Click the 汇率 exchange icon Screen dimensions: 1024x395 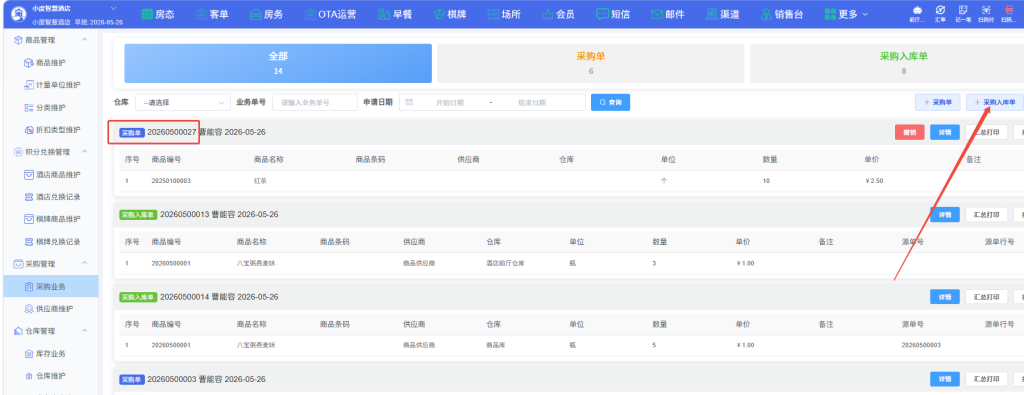coord(940,14)
